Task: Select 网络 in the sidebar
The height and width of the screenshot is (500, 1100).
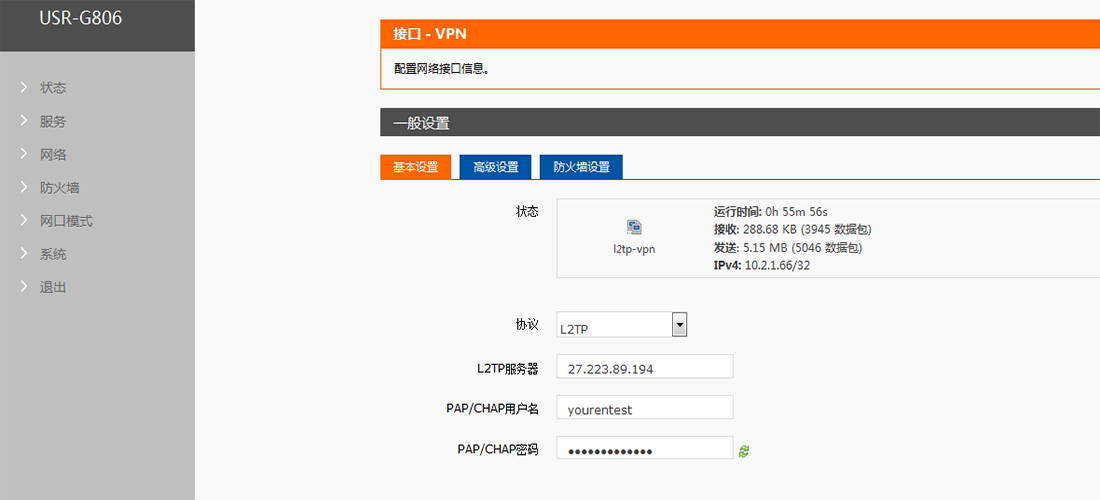Action: coord(53,154)
